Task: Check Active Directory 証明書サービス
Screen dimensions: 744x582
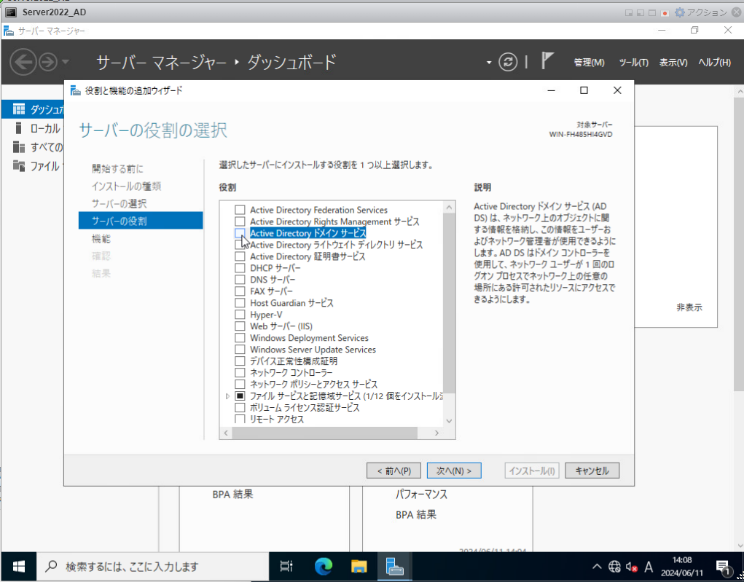Action: (240, 256)
